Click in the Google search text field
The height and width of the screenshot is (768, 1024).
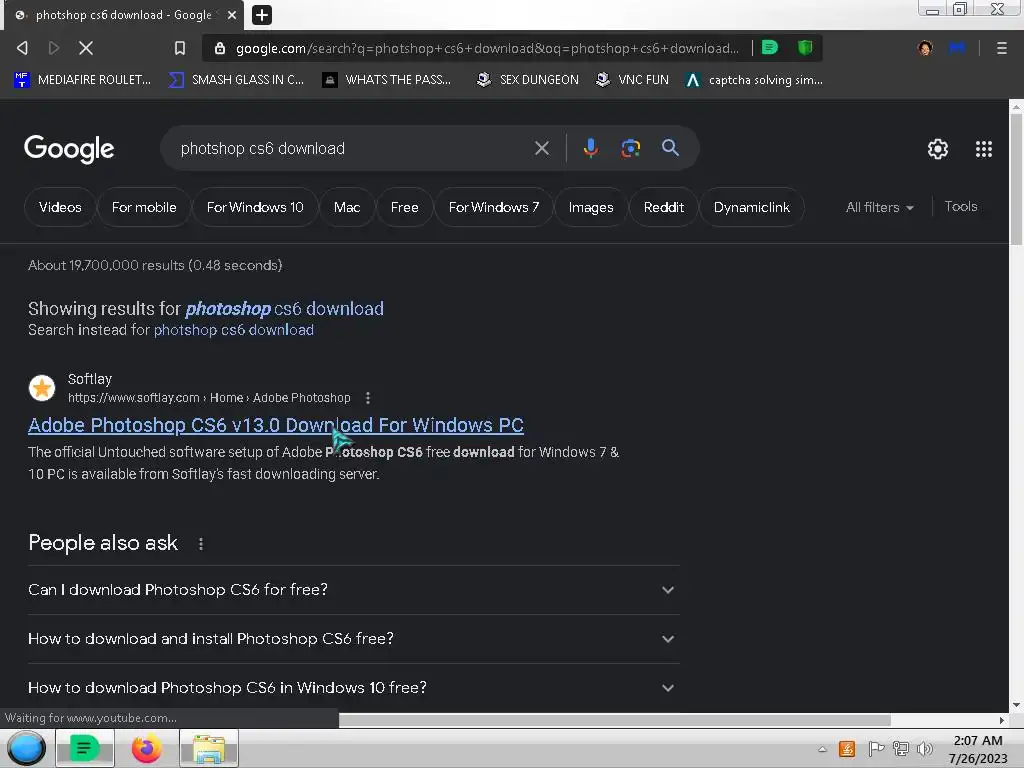[x=353, y=148]
